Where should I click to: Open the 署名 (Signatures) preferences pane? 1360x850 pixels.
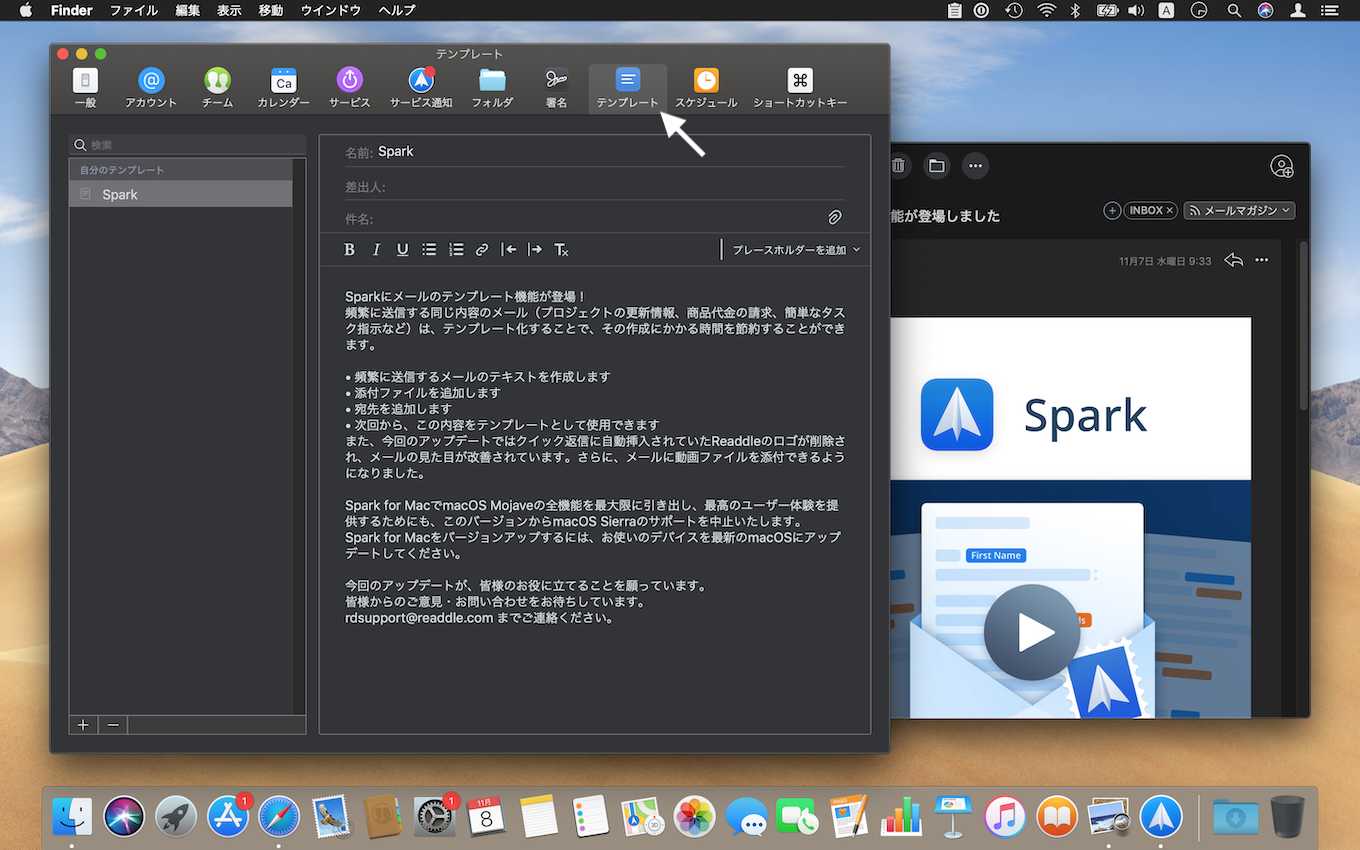click(556, 88)
